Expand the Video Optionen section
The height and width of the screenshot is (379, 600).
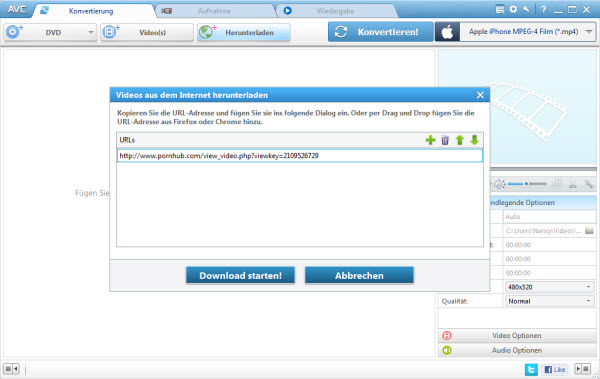pos(517,335)
